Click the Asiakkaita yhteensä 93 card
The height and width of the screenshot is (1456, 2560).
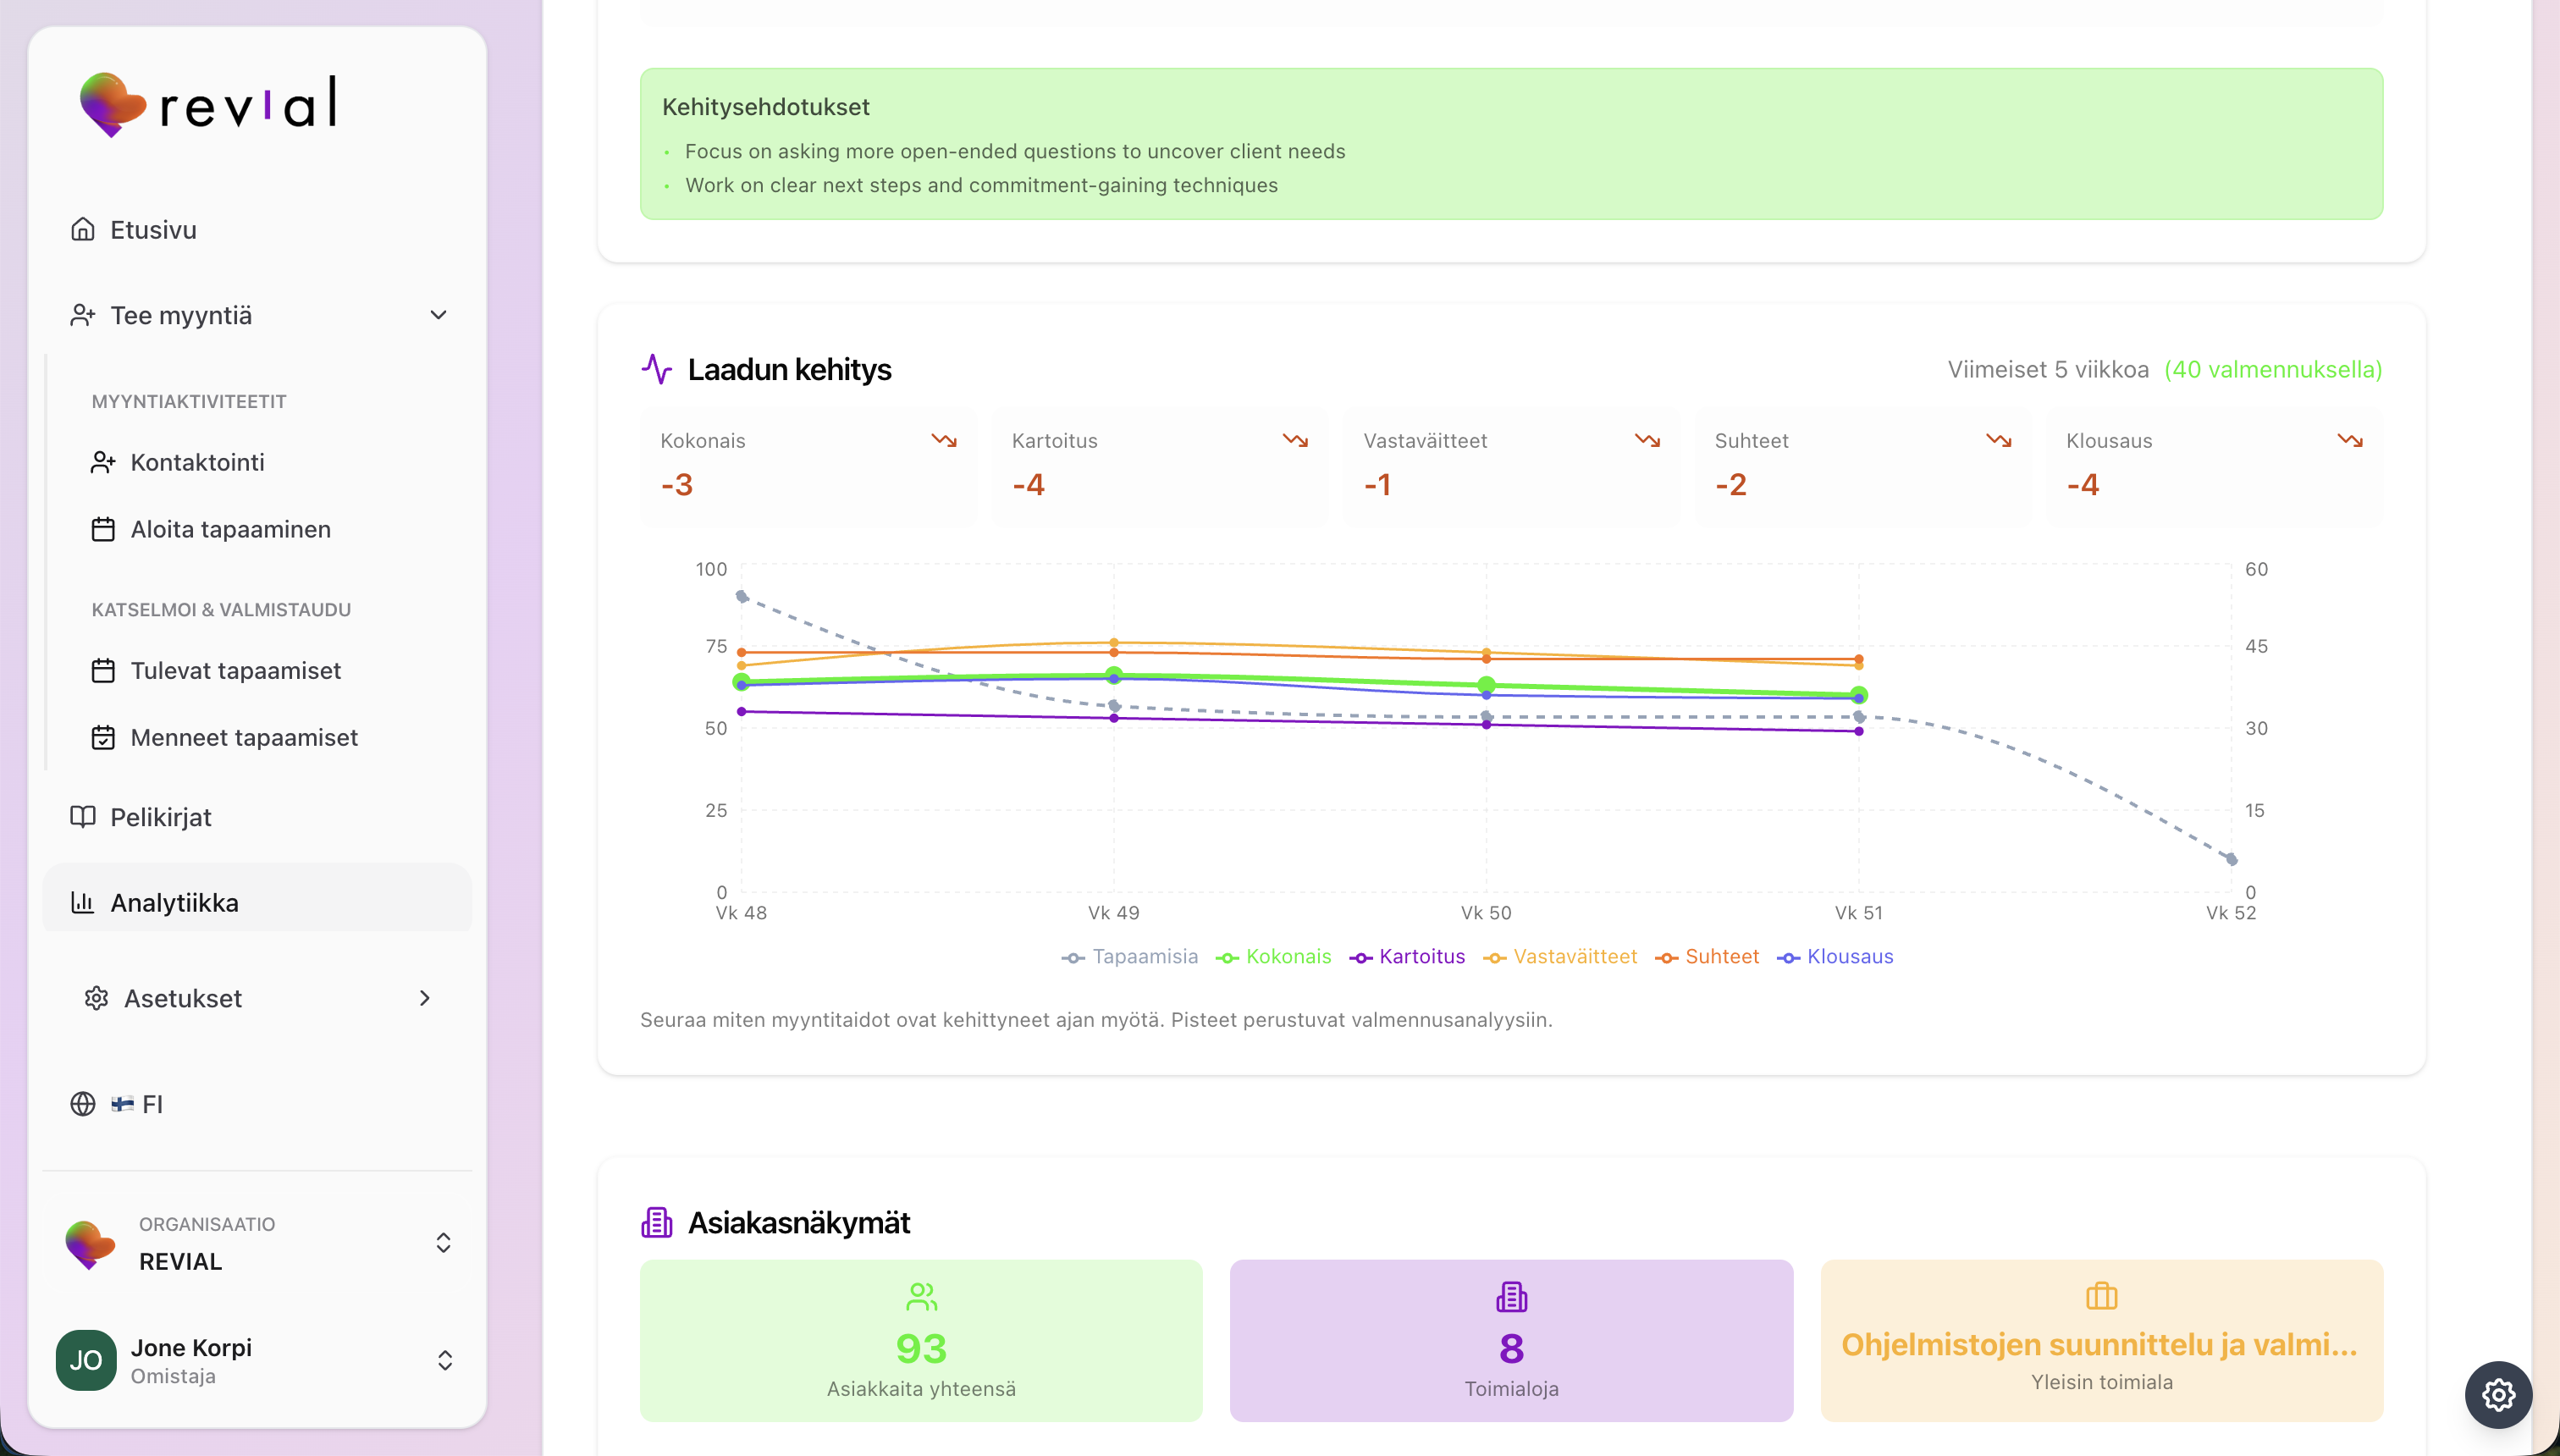921,1340
